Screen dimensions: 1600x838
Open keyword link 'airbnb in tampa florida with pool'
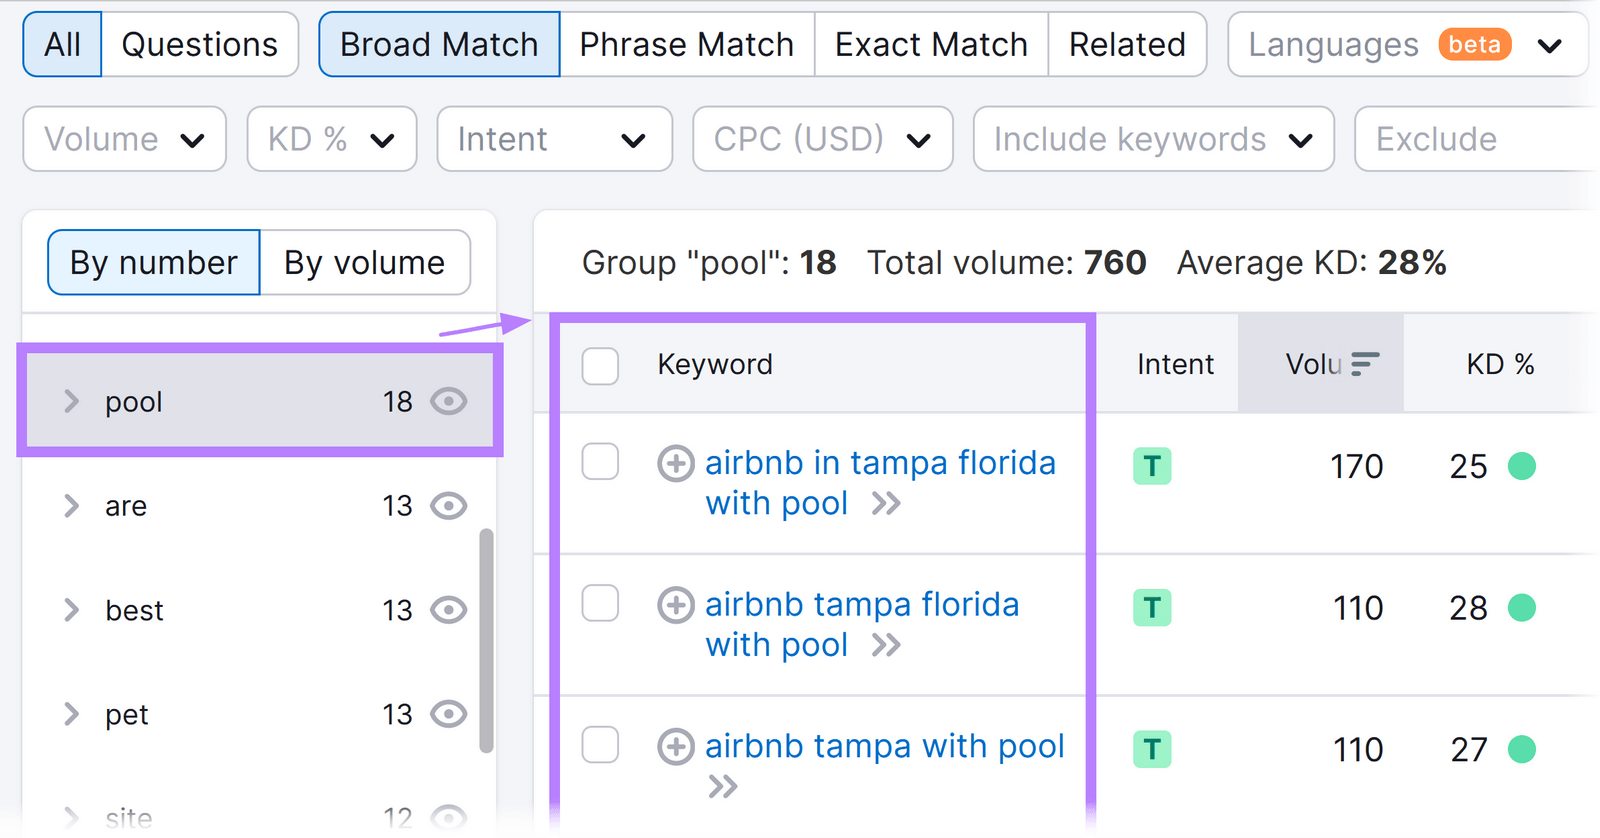(x=880, y=483)
